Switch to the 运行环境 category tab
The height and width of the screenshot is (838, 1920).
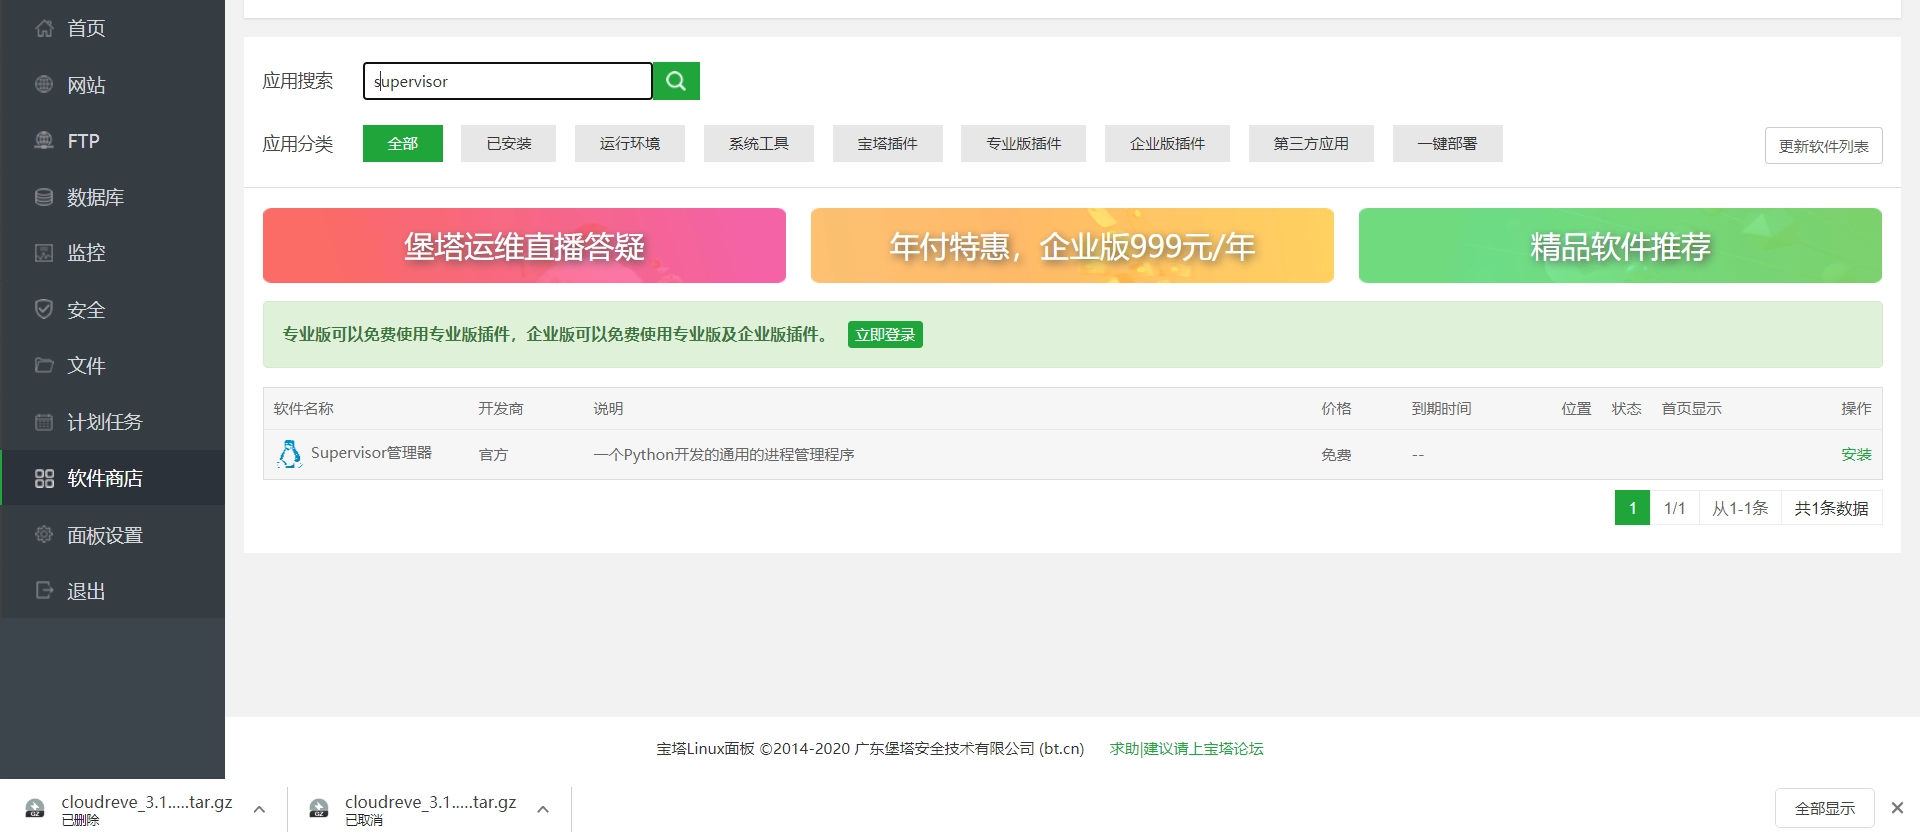point(629,144)
